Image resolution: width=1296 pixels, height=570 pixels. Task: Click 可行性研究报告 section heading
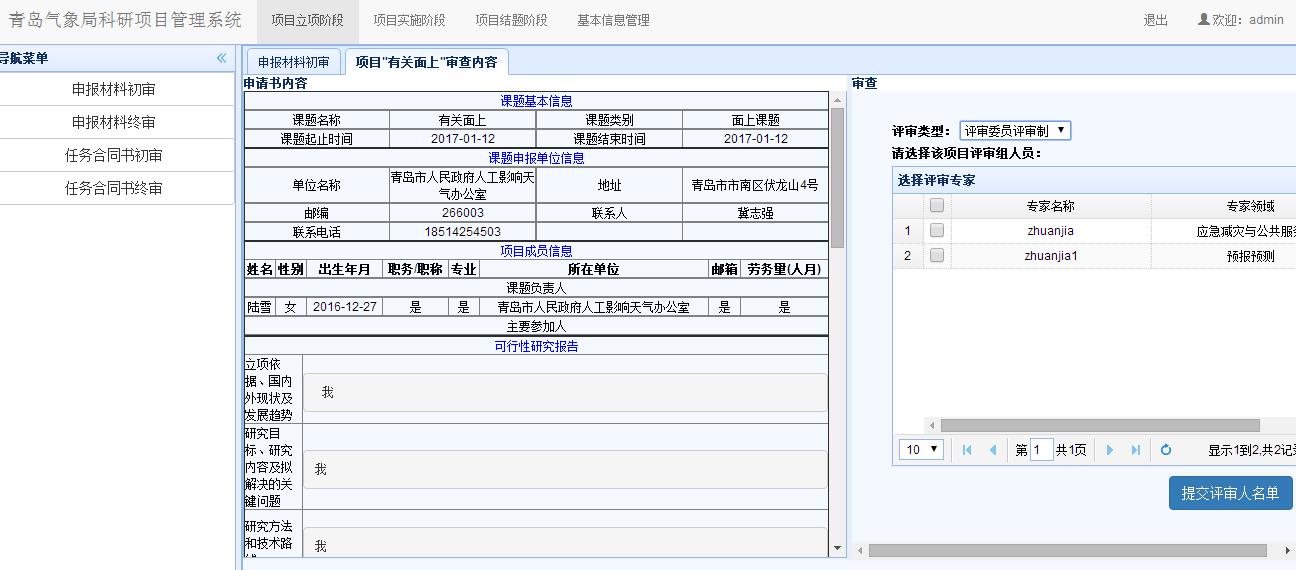pos(536,347)
